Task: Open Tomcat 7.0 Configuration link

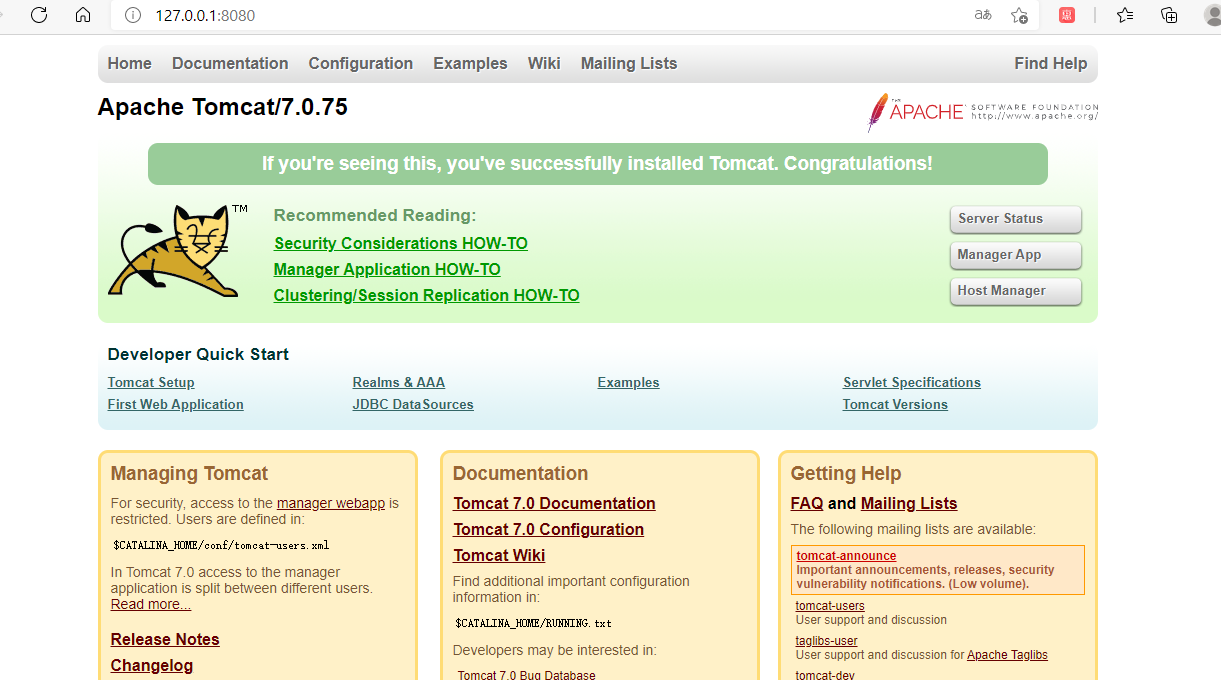Action: (x=548, y=529)
